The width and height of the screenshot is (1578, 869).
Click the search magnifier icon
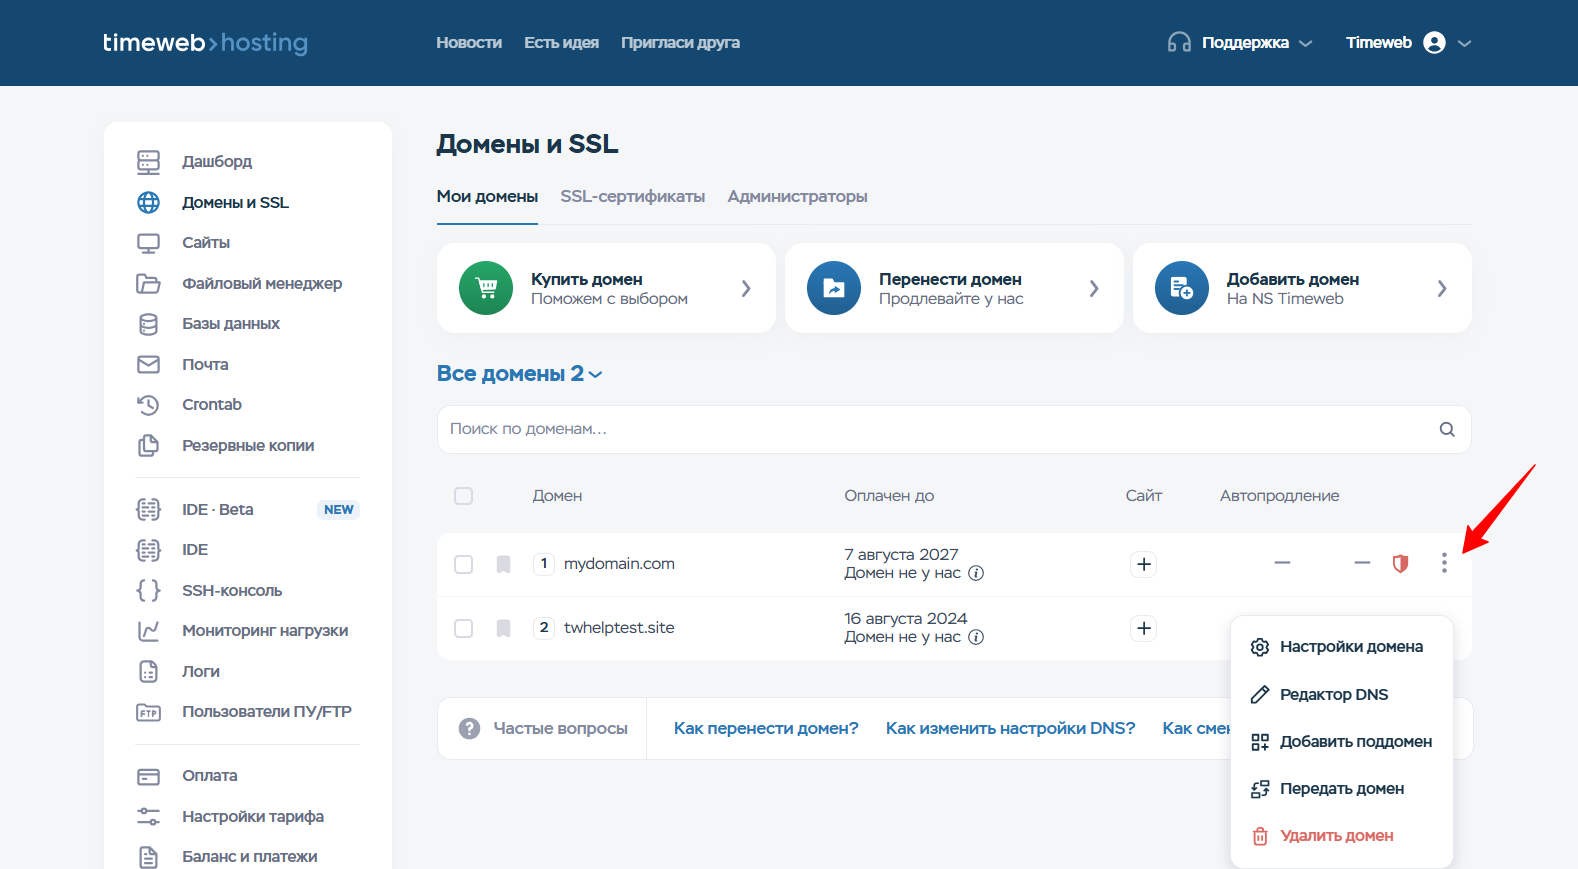pyautogui.click(x=1447, y=429)
